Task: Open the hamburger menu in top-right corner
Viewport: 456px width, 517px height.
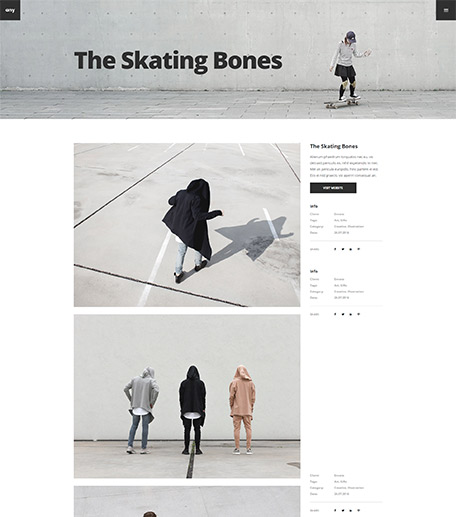Action: tap(446, 10)
